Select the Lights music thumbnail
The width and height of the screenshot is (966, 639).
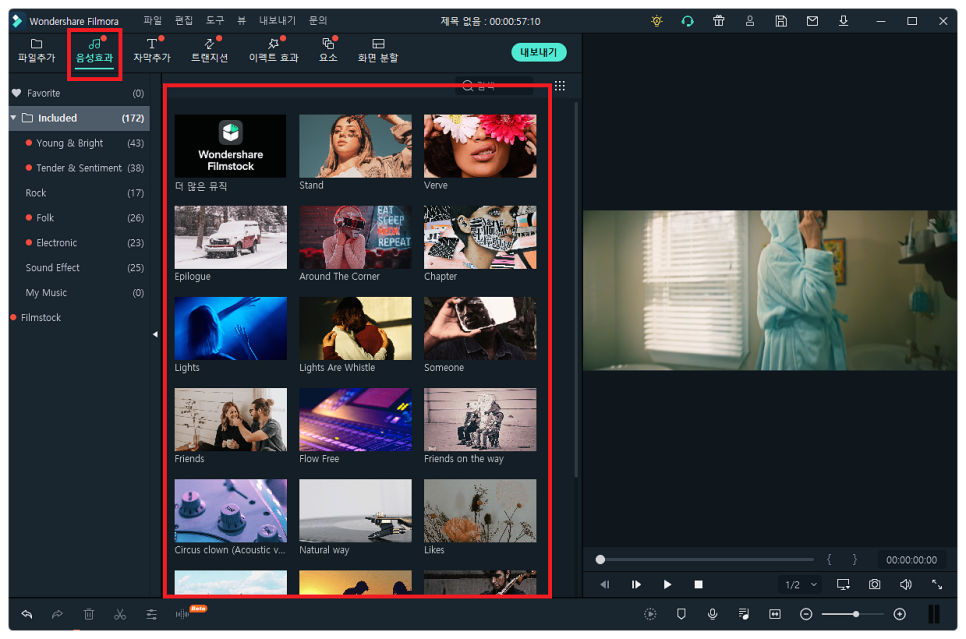pos(230,328)
